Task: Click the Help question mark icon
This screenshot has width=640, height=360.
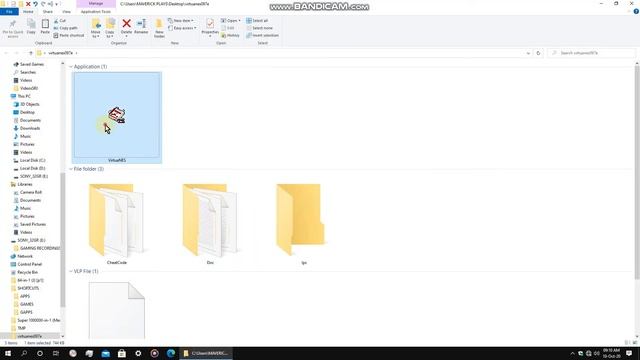Action: [636, 11]
